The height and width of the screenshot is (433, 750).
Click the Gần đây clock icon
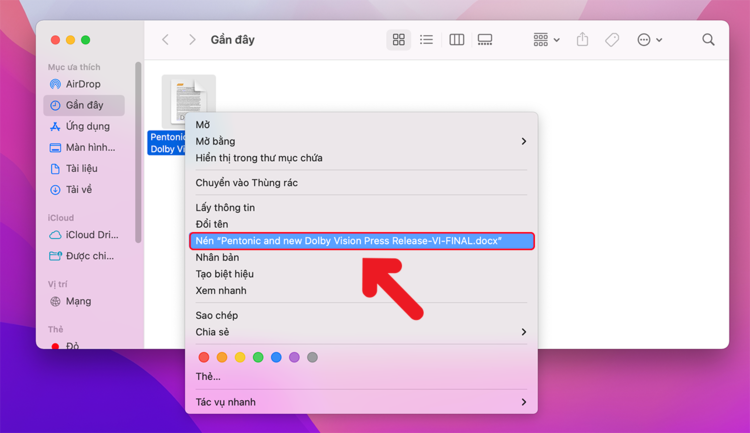pos(55,105)
